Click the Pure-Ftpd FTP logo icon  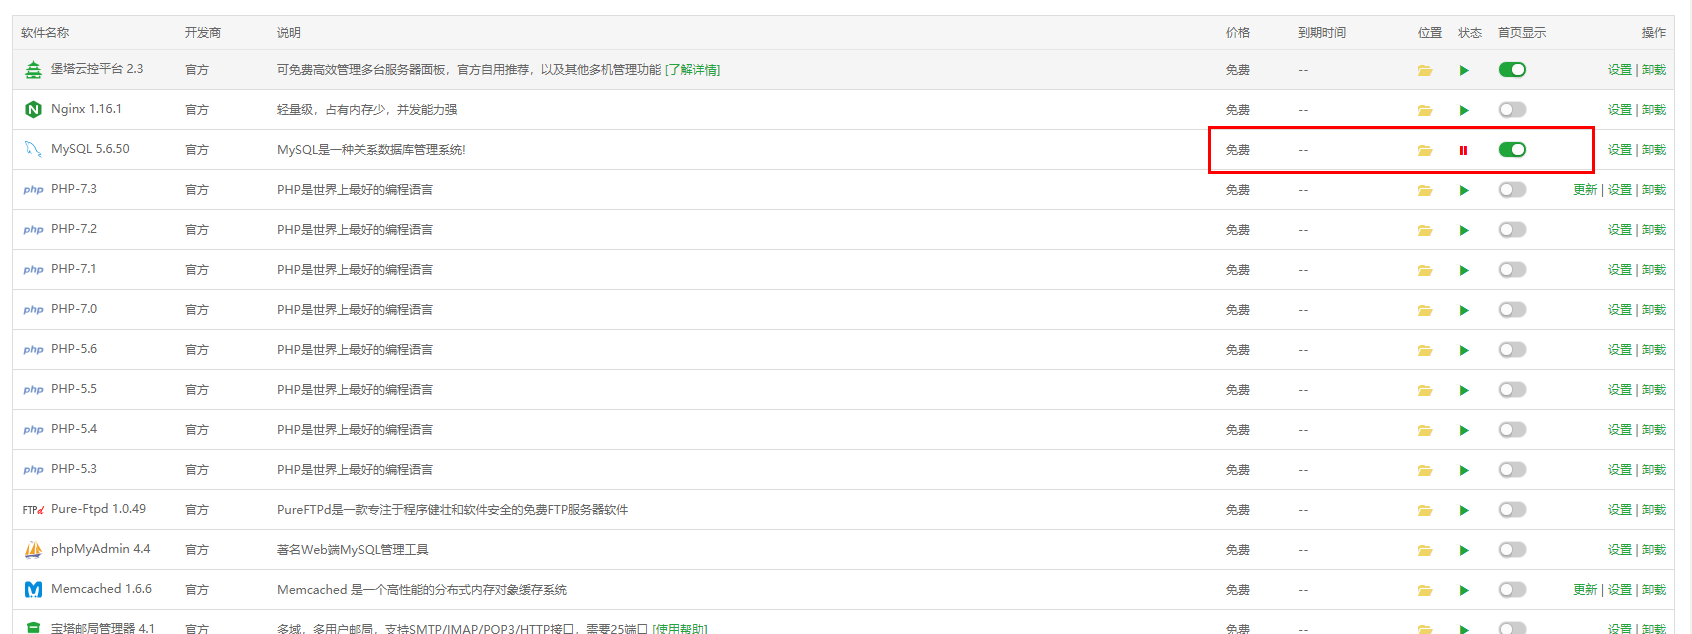(x=33, y=510)
